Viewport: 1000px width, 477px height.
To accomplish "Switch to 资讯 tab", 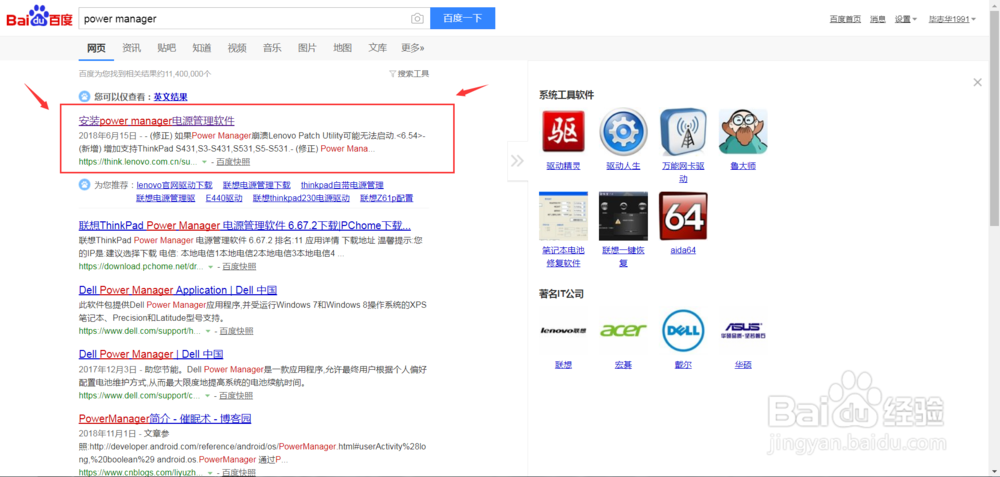I will click(x=131, y=48).
